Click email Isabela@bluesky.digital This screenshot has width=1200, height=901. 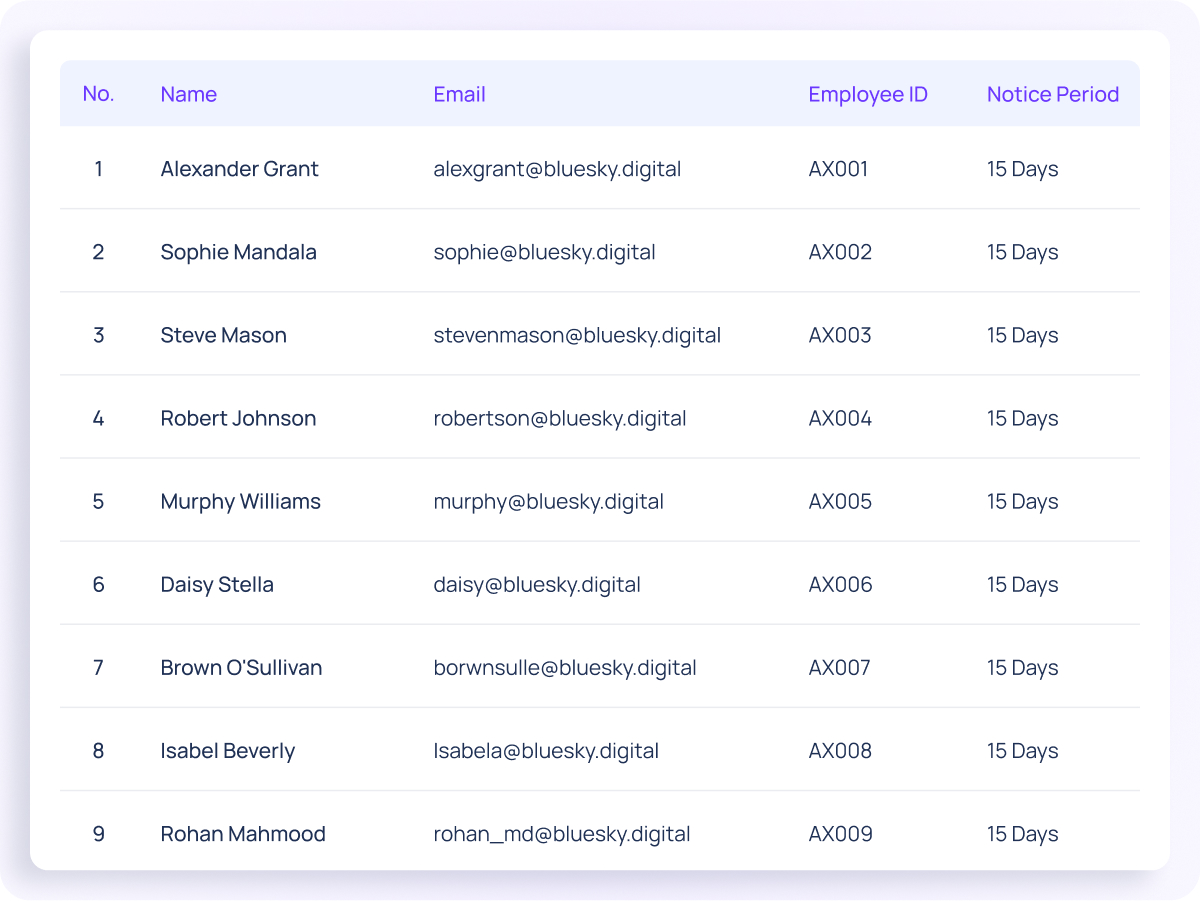546,751
